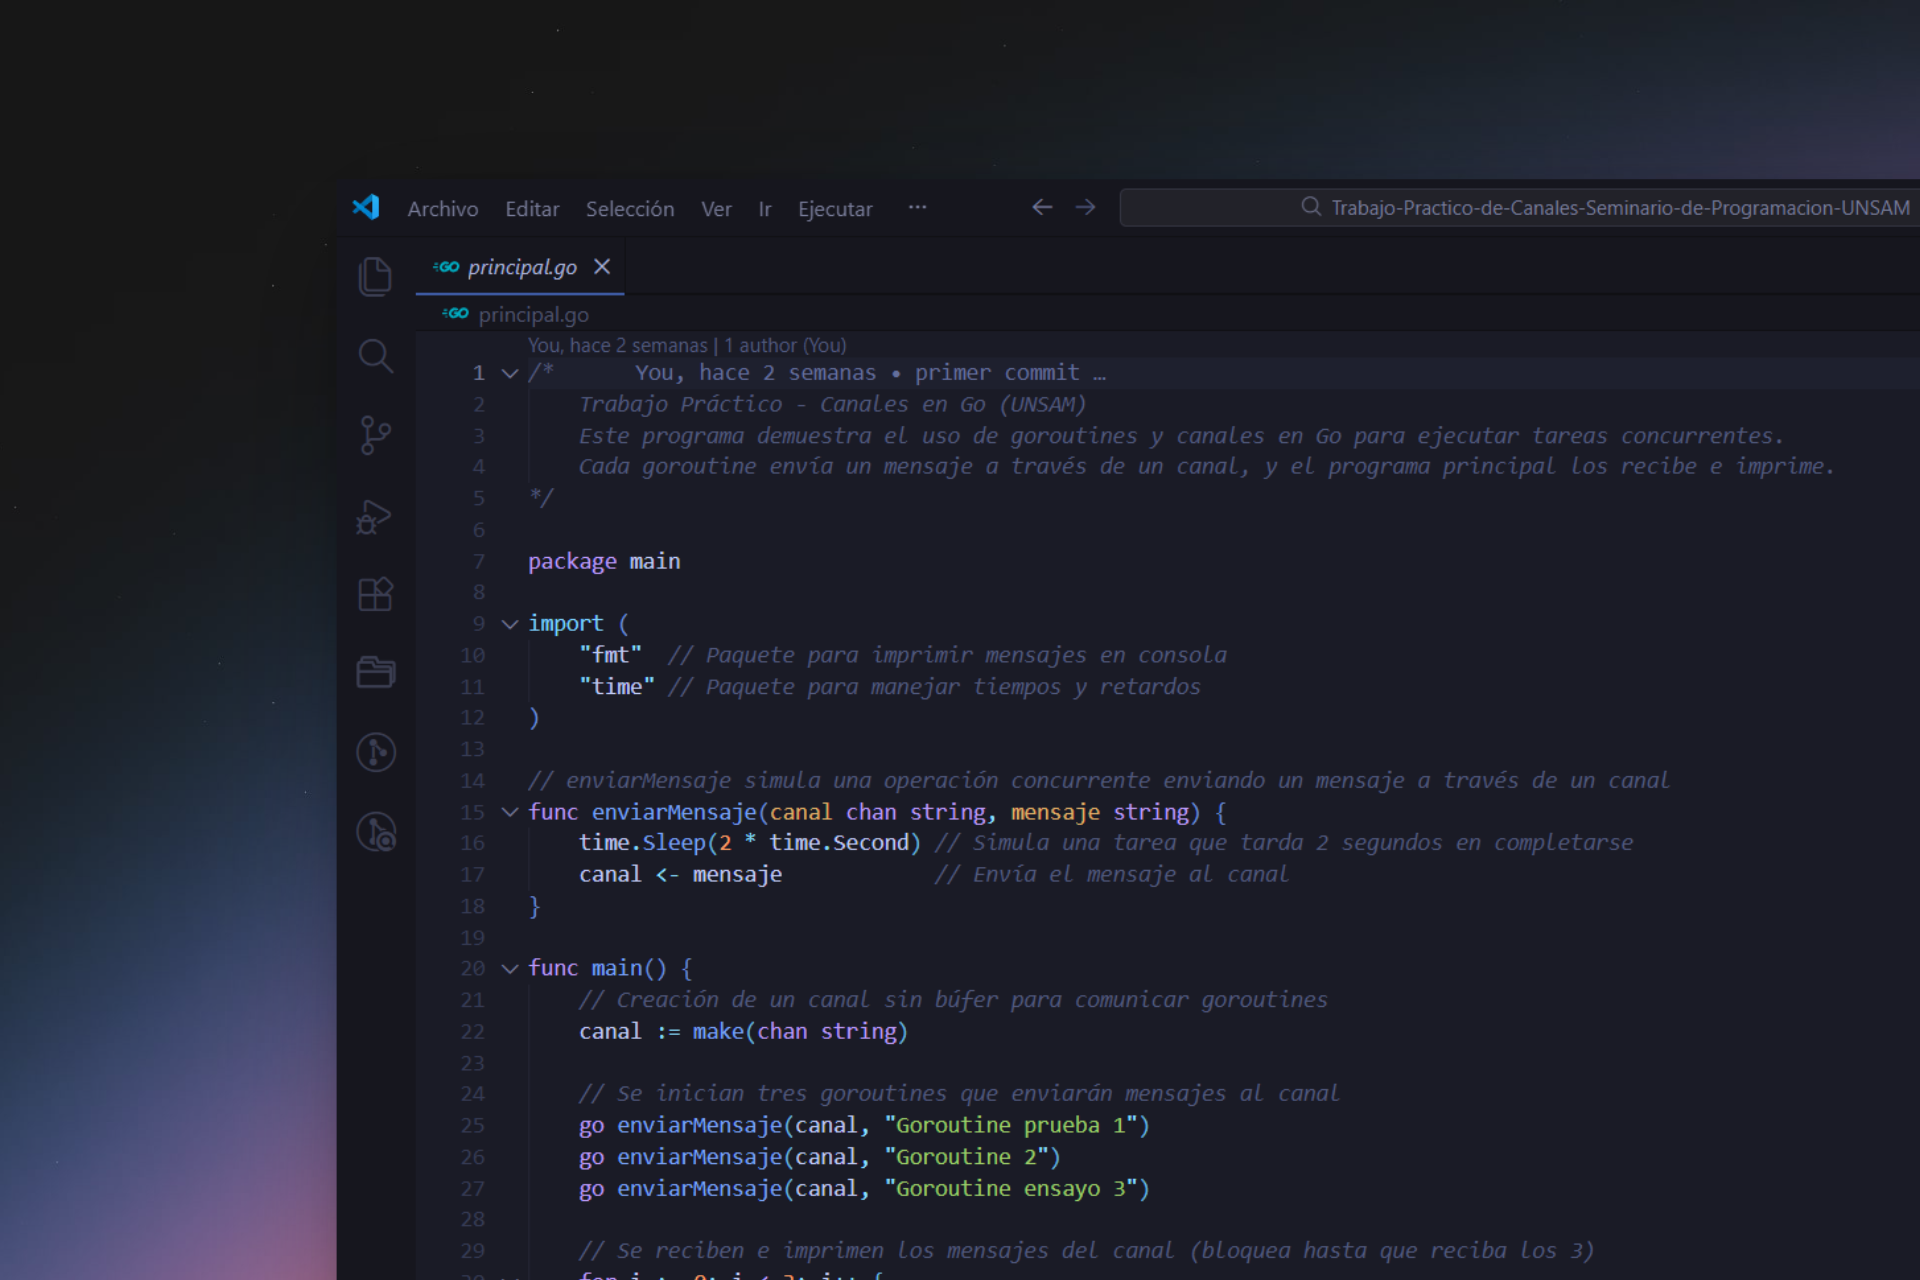1920x1280 pixels.
Task: Open the Search view in activity bar
Action: pyautogui.click(x=375, y=356)
